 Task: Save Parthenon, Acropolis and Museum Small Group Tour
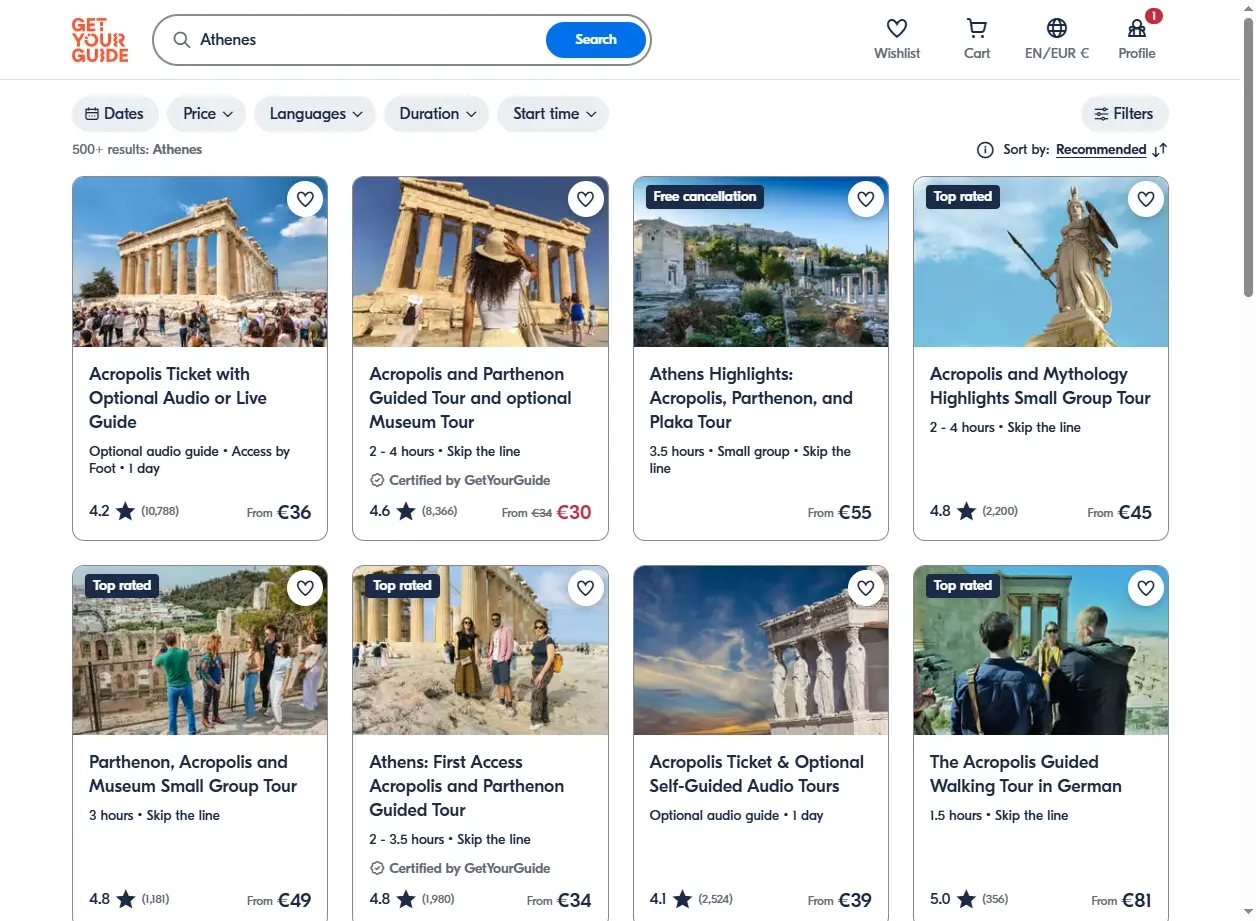pos(305,588)
